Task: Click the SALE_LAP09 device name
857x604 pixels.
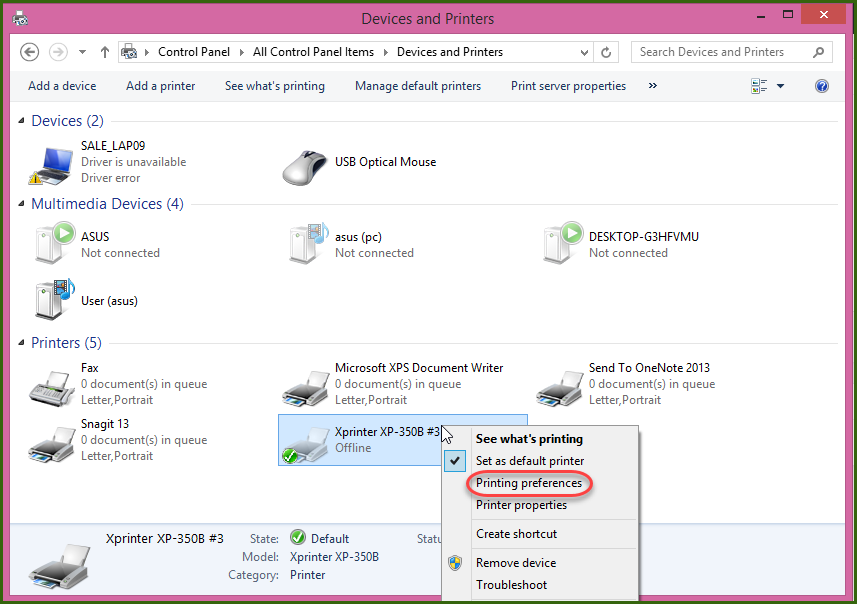Action: [113, 146]
